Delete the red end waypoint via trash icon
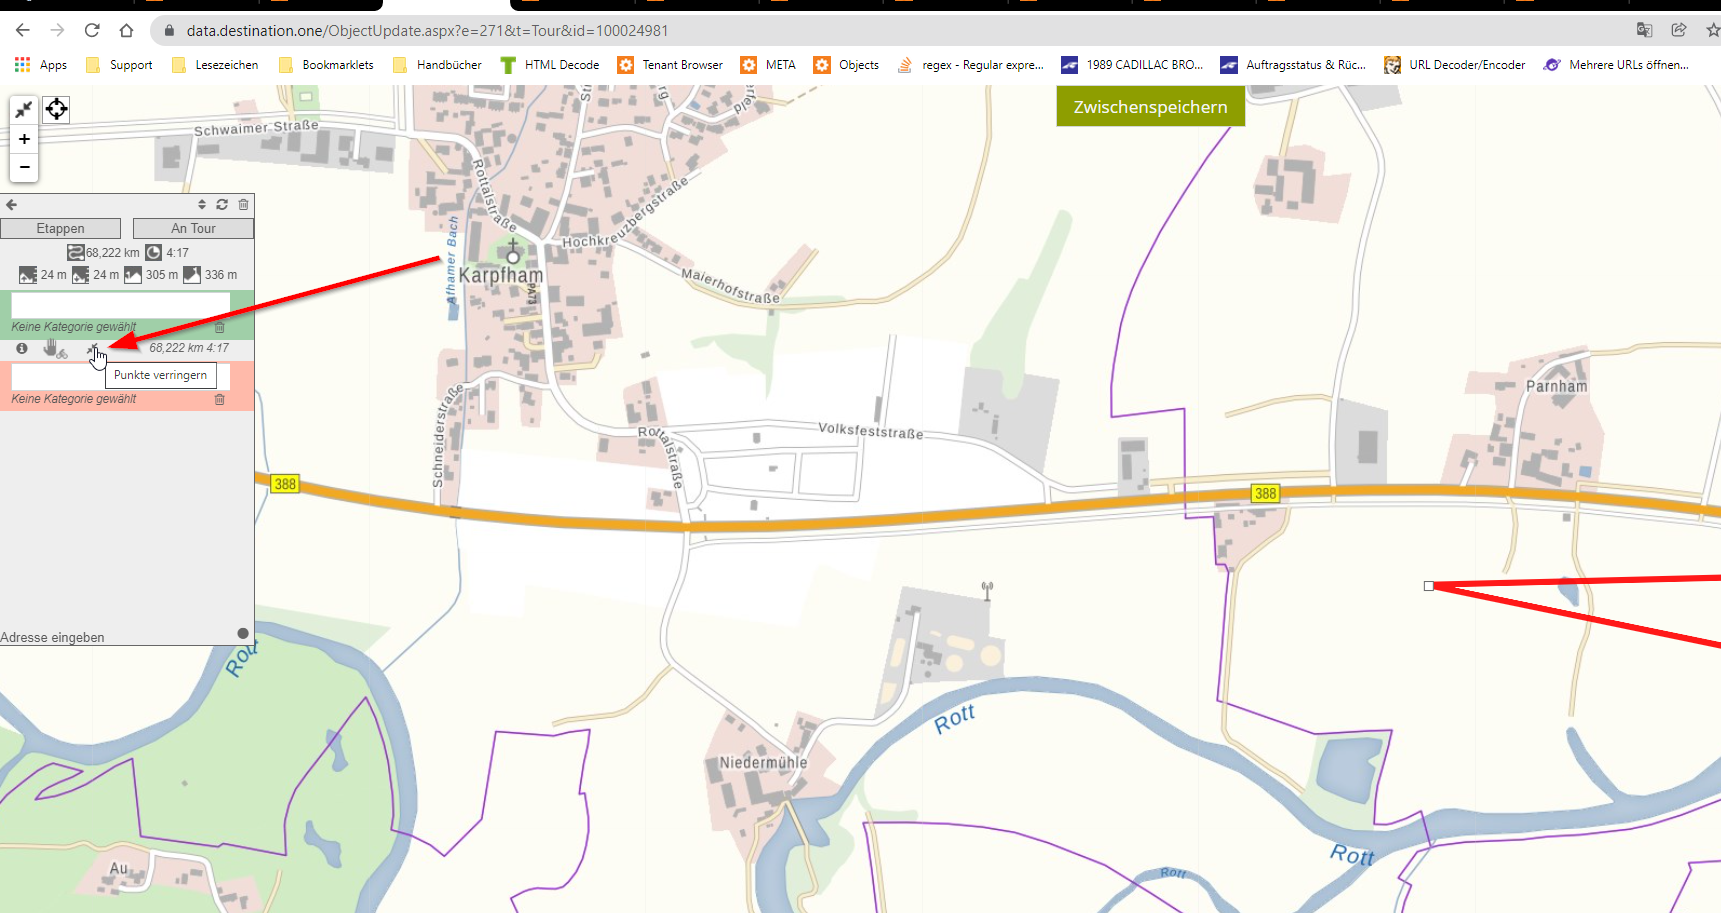1721x913 pixels. [x=220, y=399]
